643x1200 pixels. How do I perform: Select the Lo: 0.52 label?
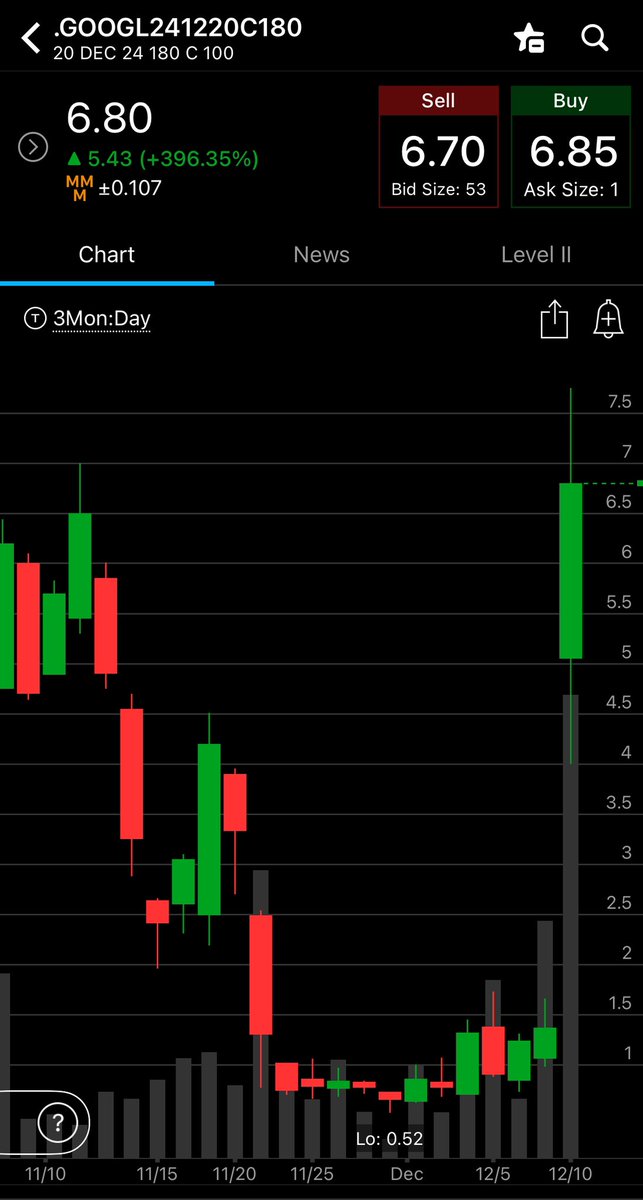point(390,1138)
